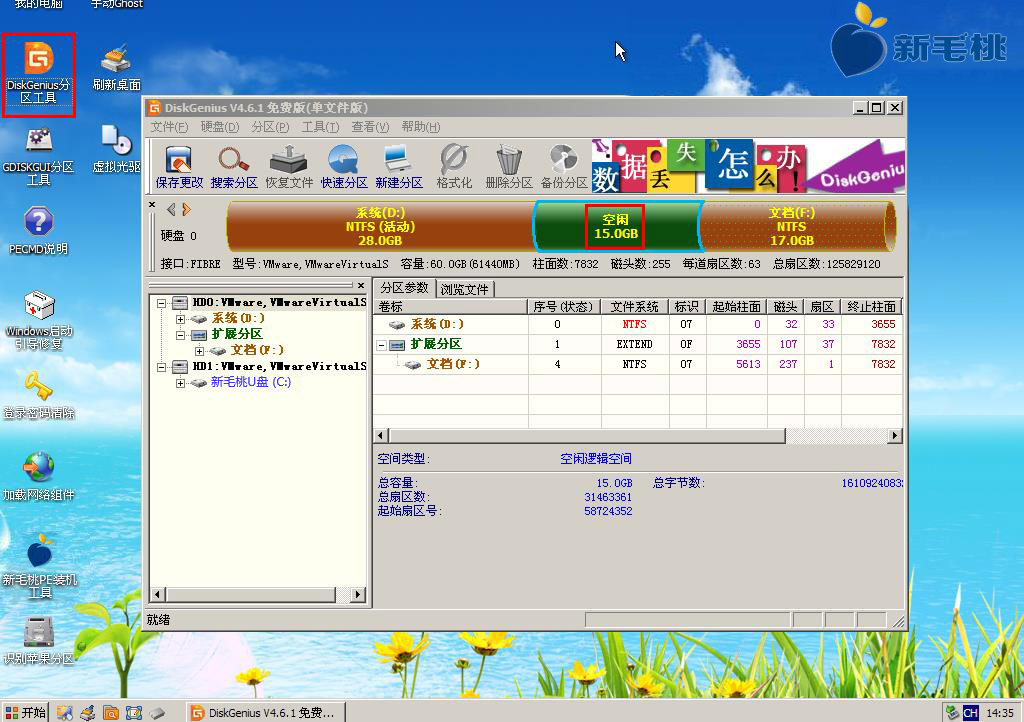The width and height of the screenshot is (1024, 722).
Task: Open the 虚拟光驱 desktop icon
Action: 116,149
